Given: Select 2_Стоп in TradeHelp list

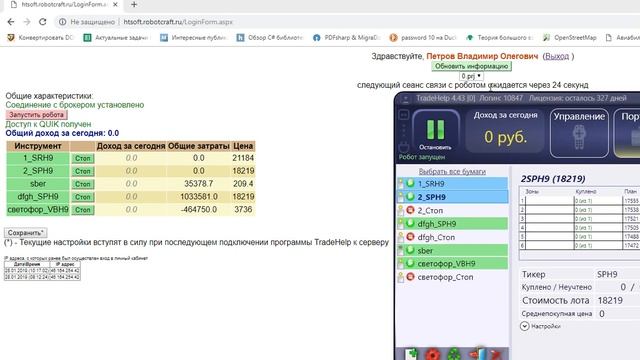Looking at the screenshot, I should pos(453,210).
